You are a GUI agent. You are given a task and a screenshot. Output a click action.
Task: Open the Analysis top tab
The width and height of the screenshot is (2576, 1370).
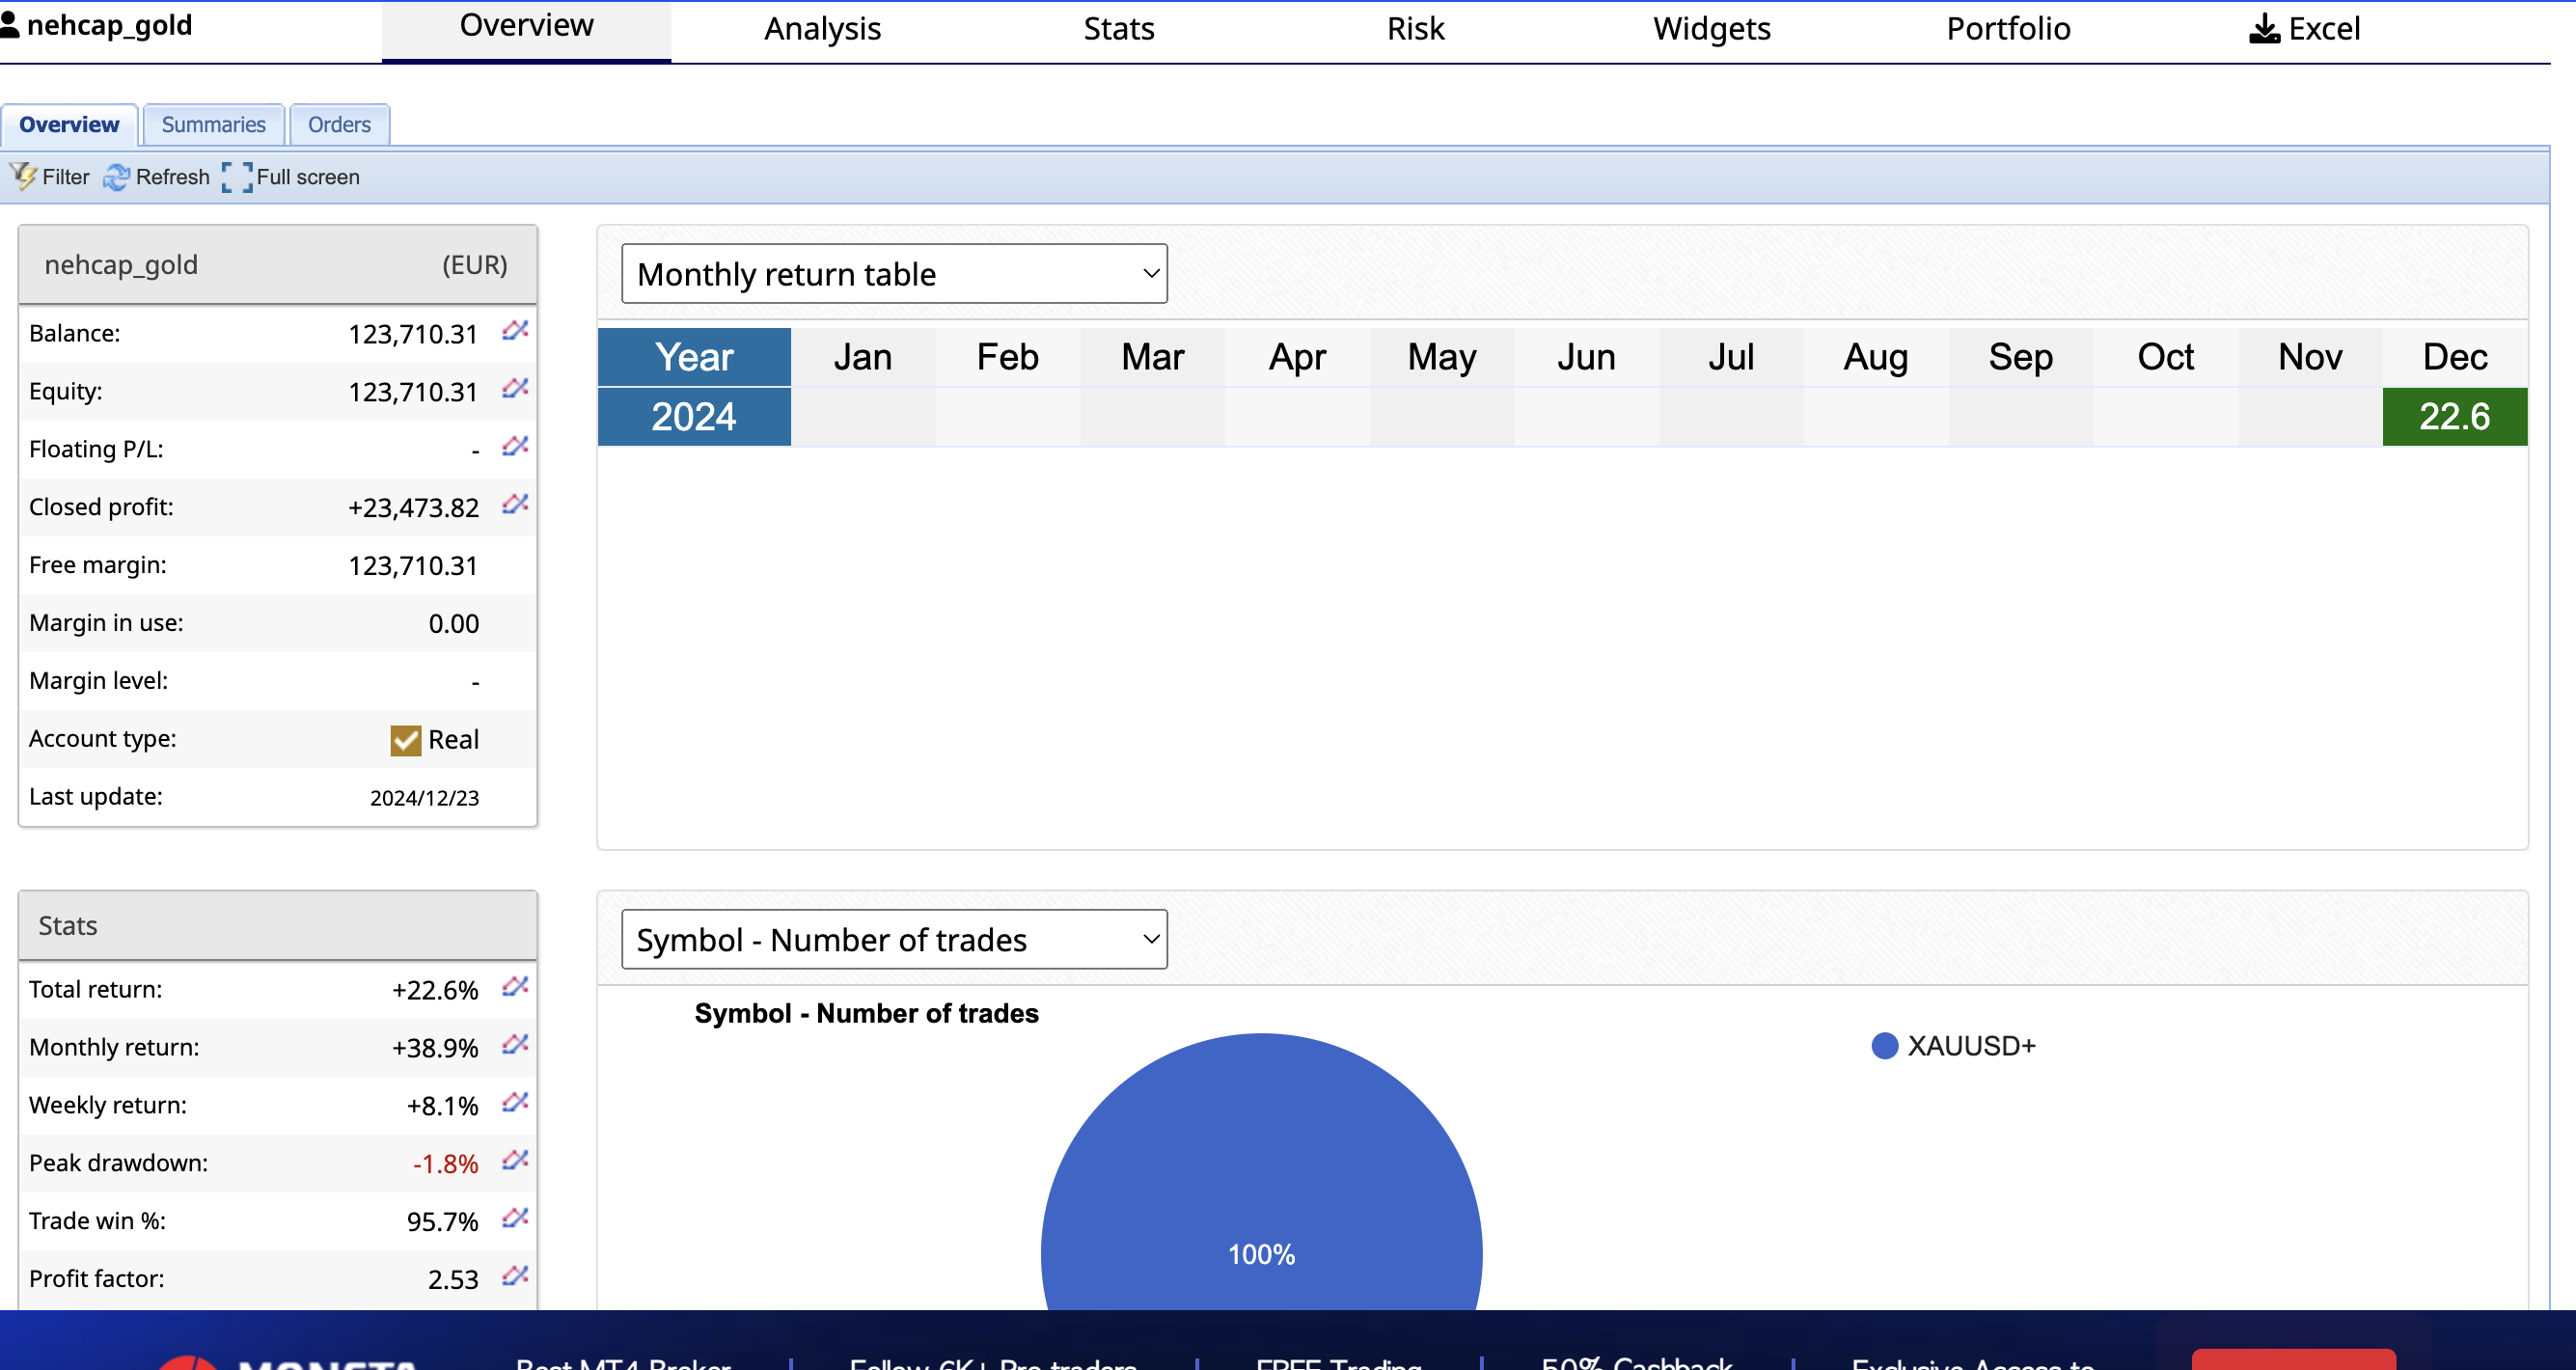(822, 29)
